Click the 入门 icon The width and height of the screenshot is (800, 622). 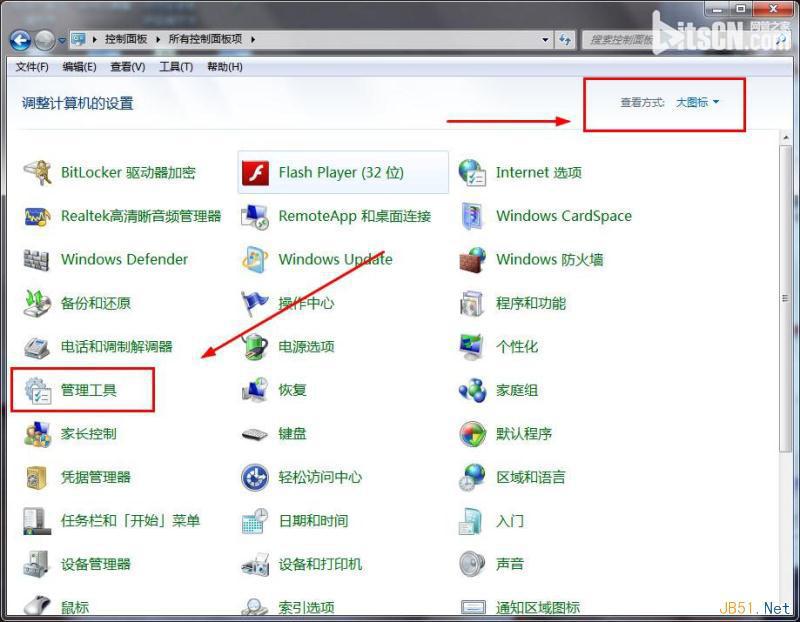(472, 521)
